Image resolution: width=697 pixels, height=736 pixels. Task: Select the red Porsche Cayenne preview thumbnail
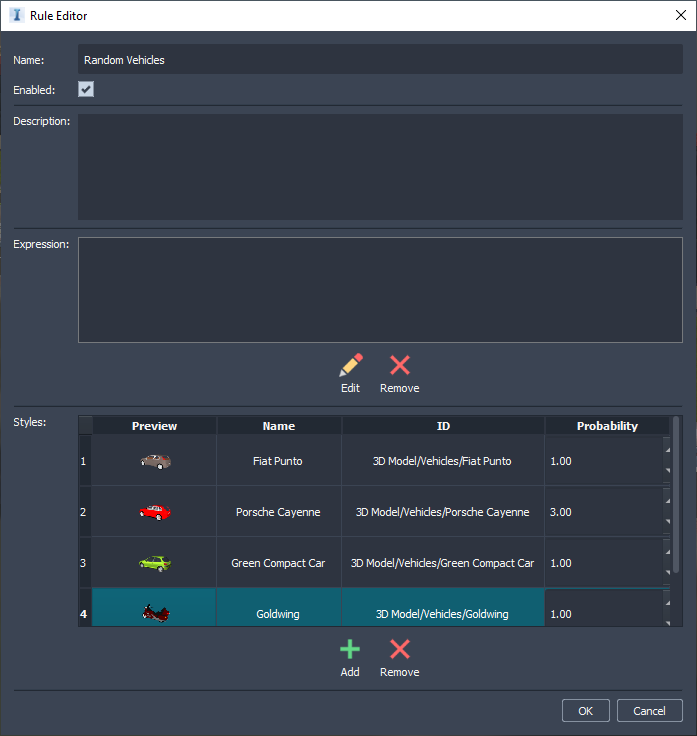click(x=155, y=512)
